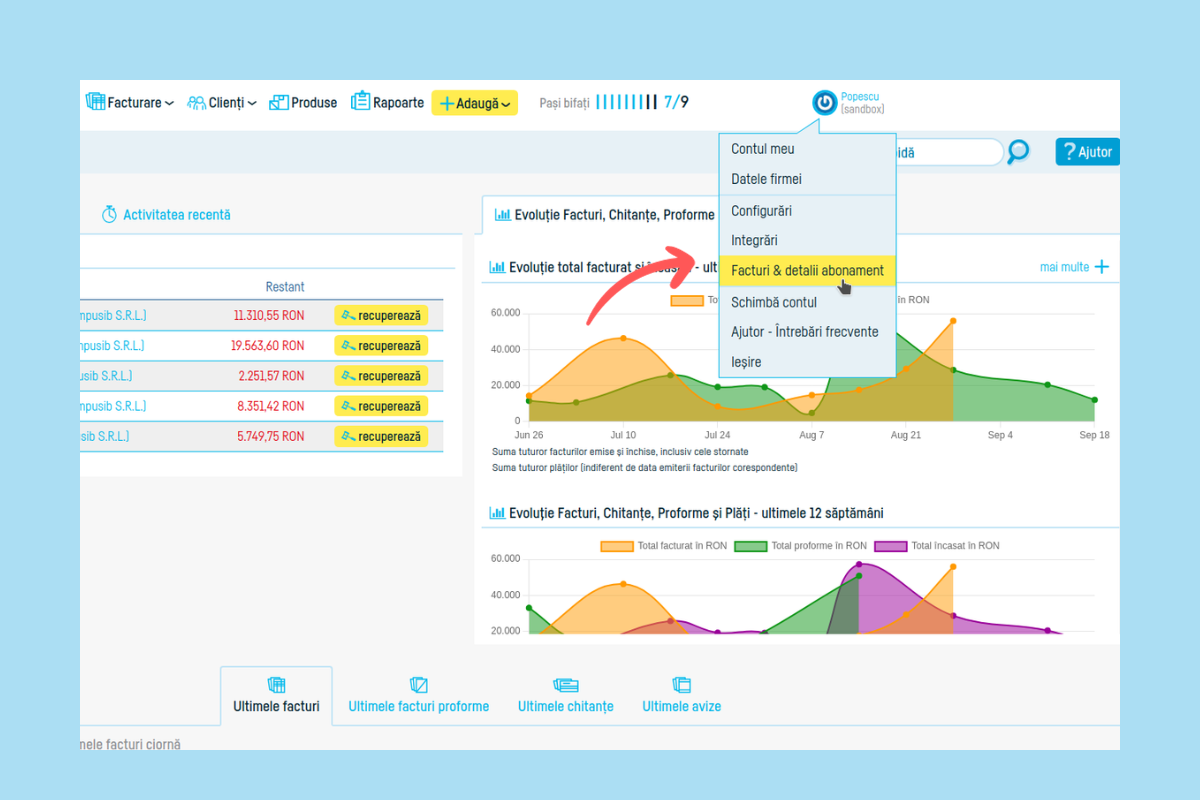Click recuperează for the 11.310,55 RON row
This screenshot has height=800, width=1200.
pyautogui.click(x=381, y=315)
